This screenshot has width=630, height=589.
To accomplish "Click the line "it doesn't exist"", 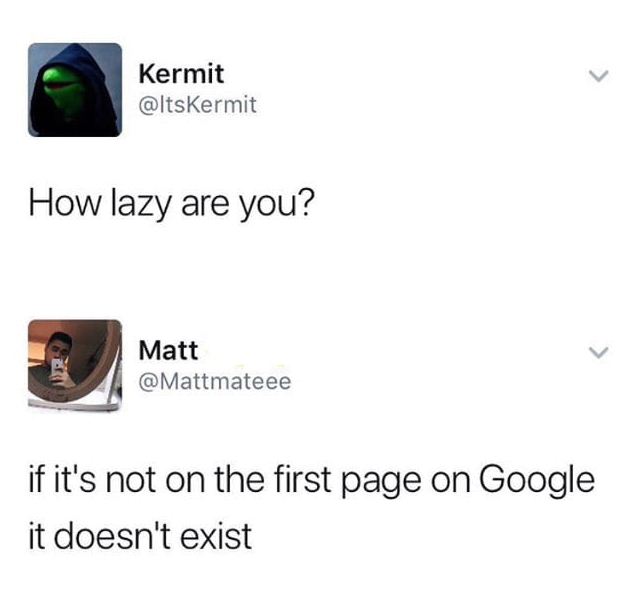I will tap(140, 536).
